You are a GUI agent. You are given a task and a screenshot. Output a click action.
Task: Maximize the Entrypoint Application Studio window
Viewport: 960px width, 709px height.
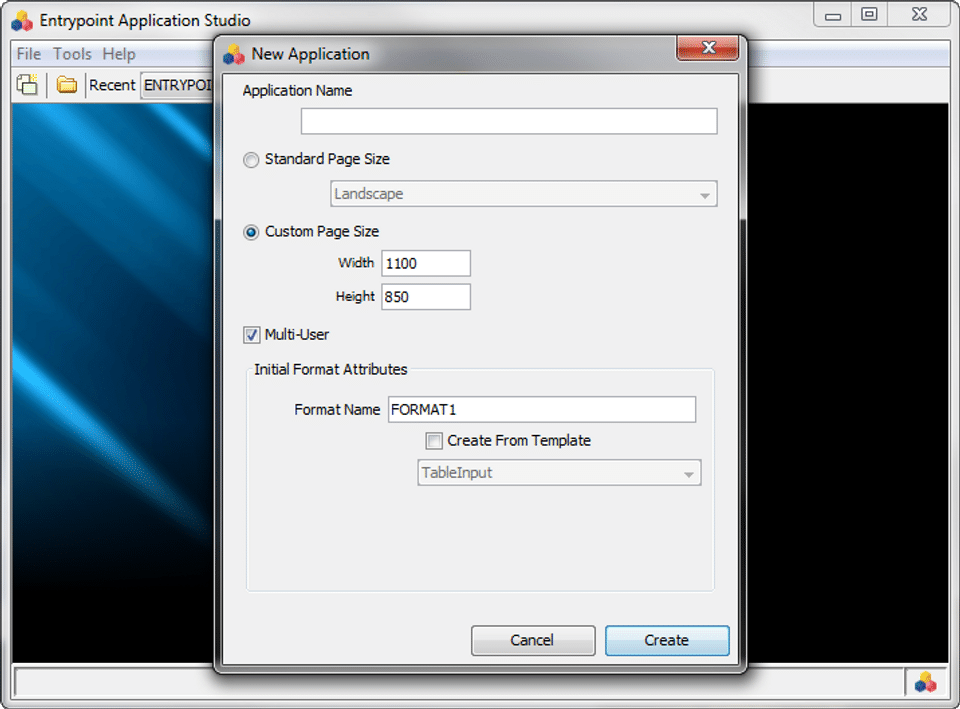click(869, 14)
